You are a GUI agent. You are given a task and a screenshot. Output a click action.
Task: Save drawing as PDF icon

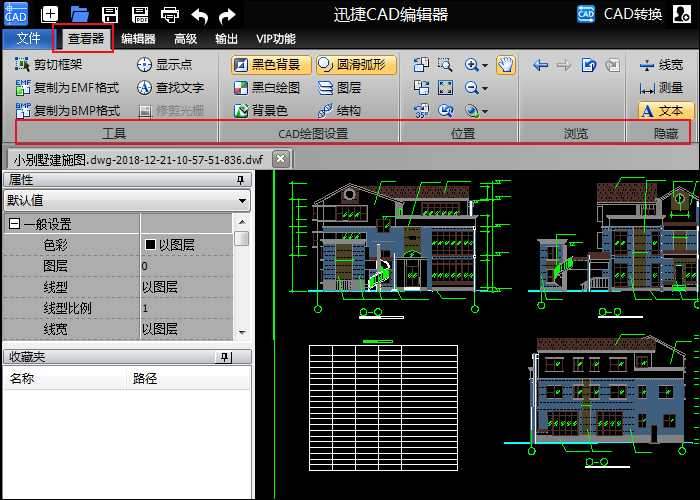click(140, 14)
